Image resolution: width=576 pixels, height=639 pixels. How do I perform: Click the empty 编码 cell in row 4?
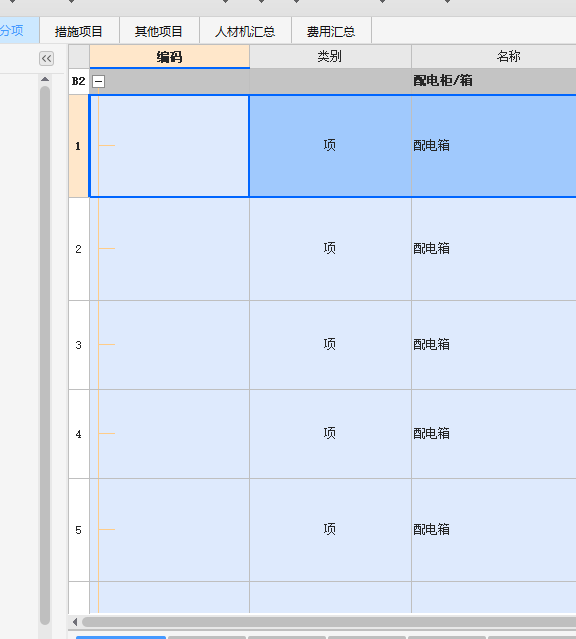click(x=169, y=434)
